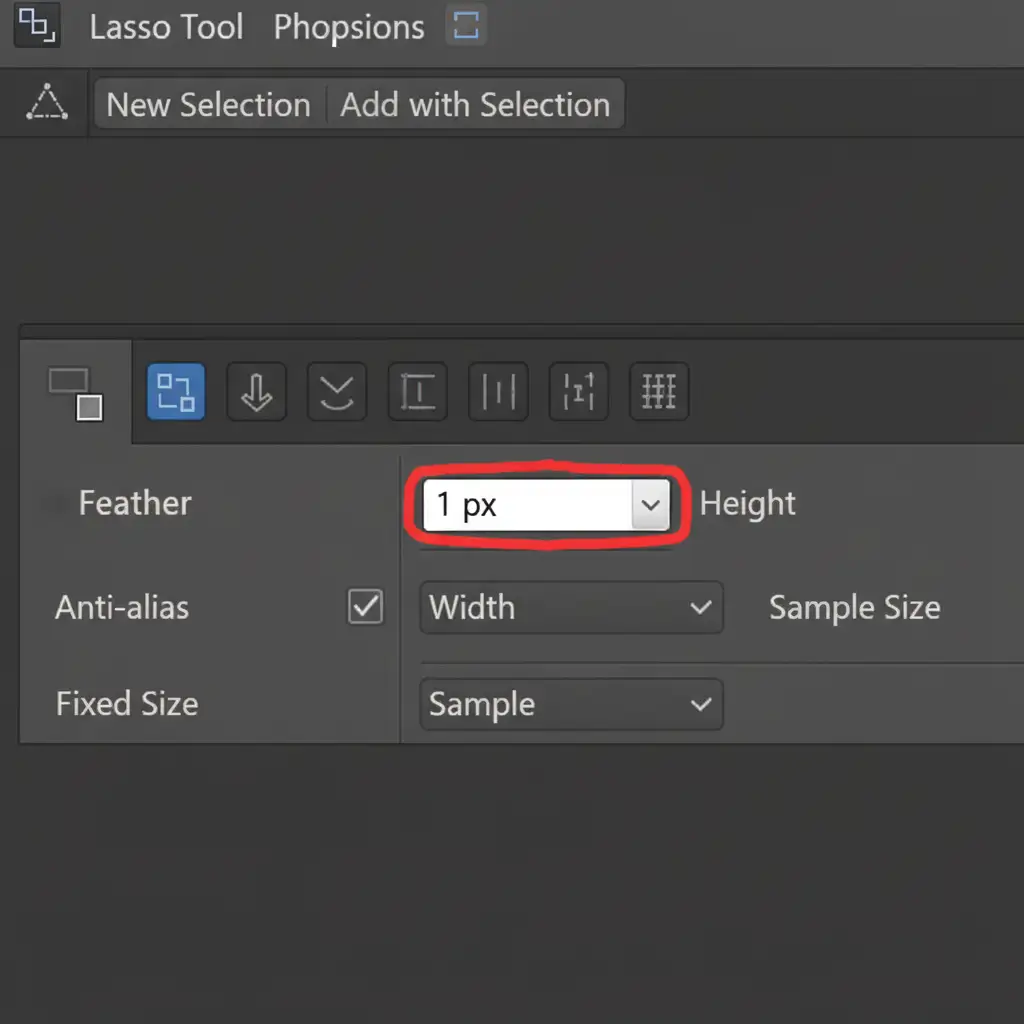Toggle the Anti-alias checkbox
Screen dimensions: 1024x1024
point(365,607)
